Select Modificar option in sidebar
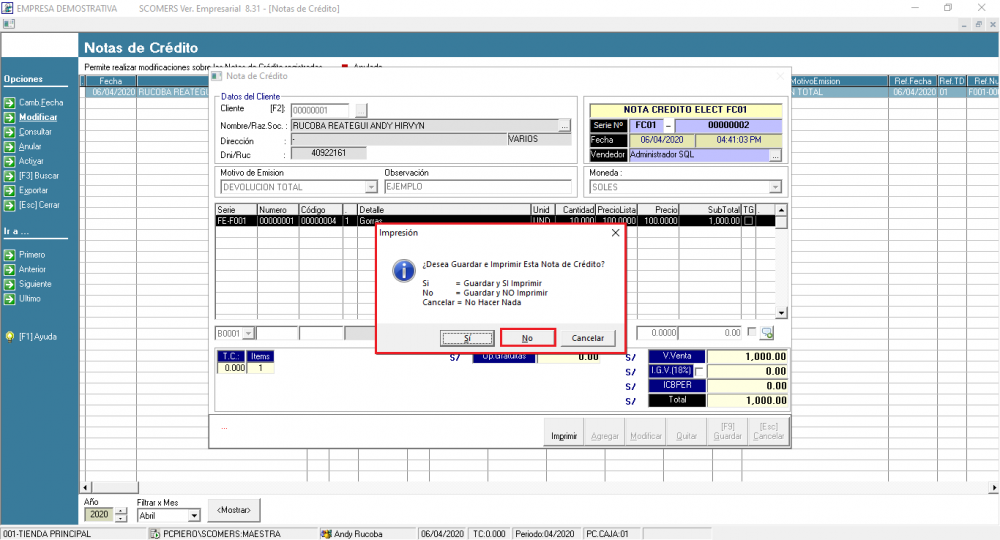This screenshot has height=540, width=1000. (38, 117)
